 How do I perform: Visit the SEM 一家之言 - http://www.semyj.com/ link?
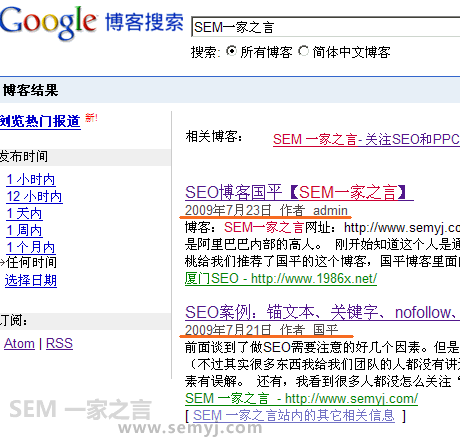point(301,398)
